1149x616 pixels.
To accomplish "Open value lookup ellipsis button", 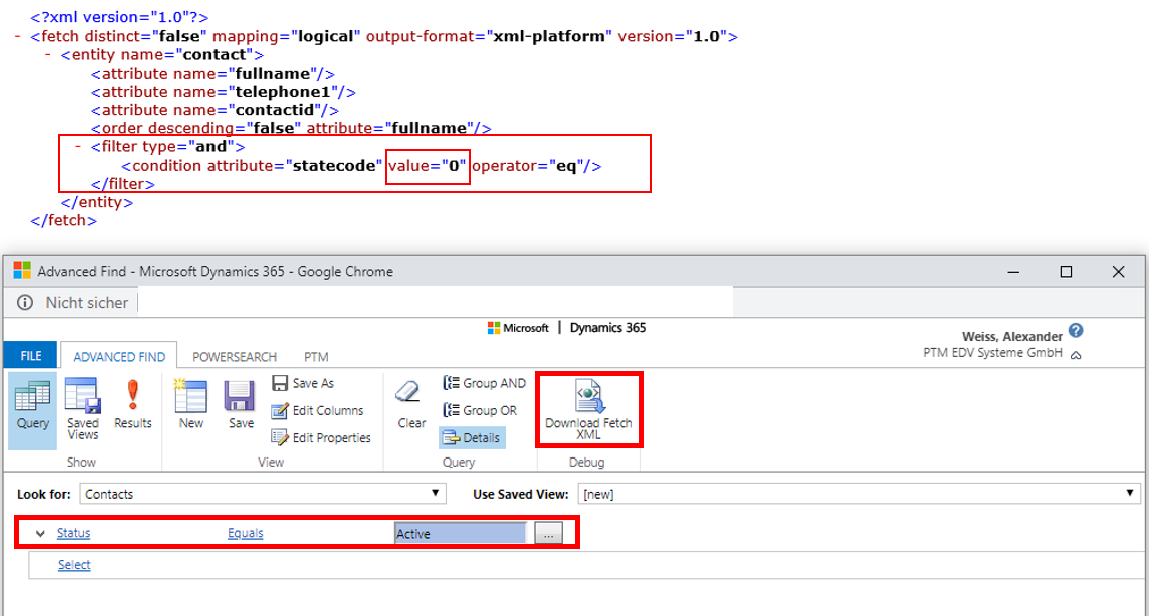I will (548, 533).
